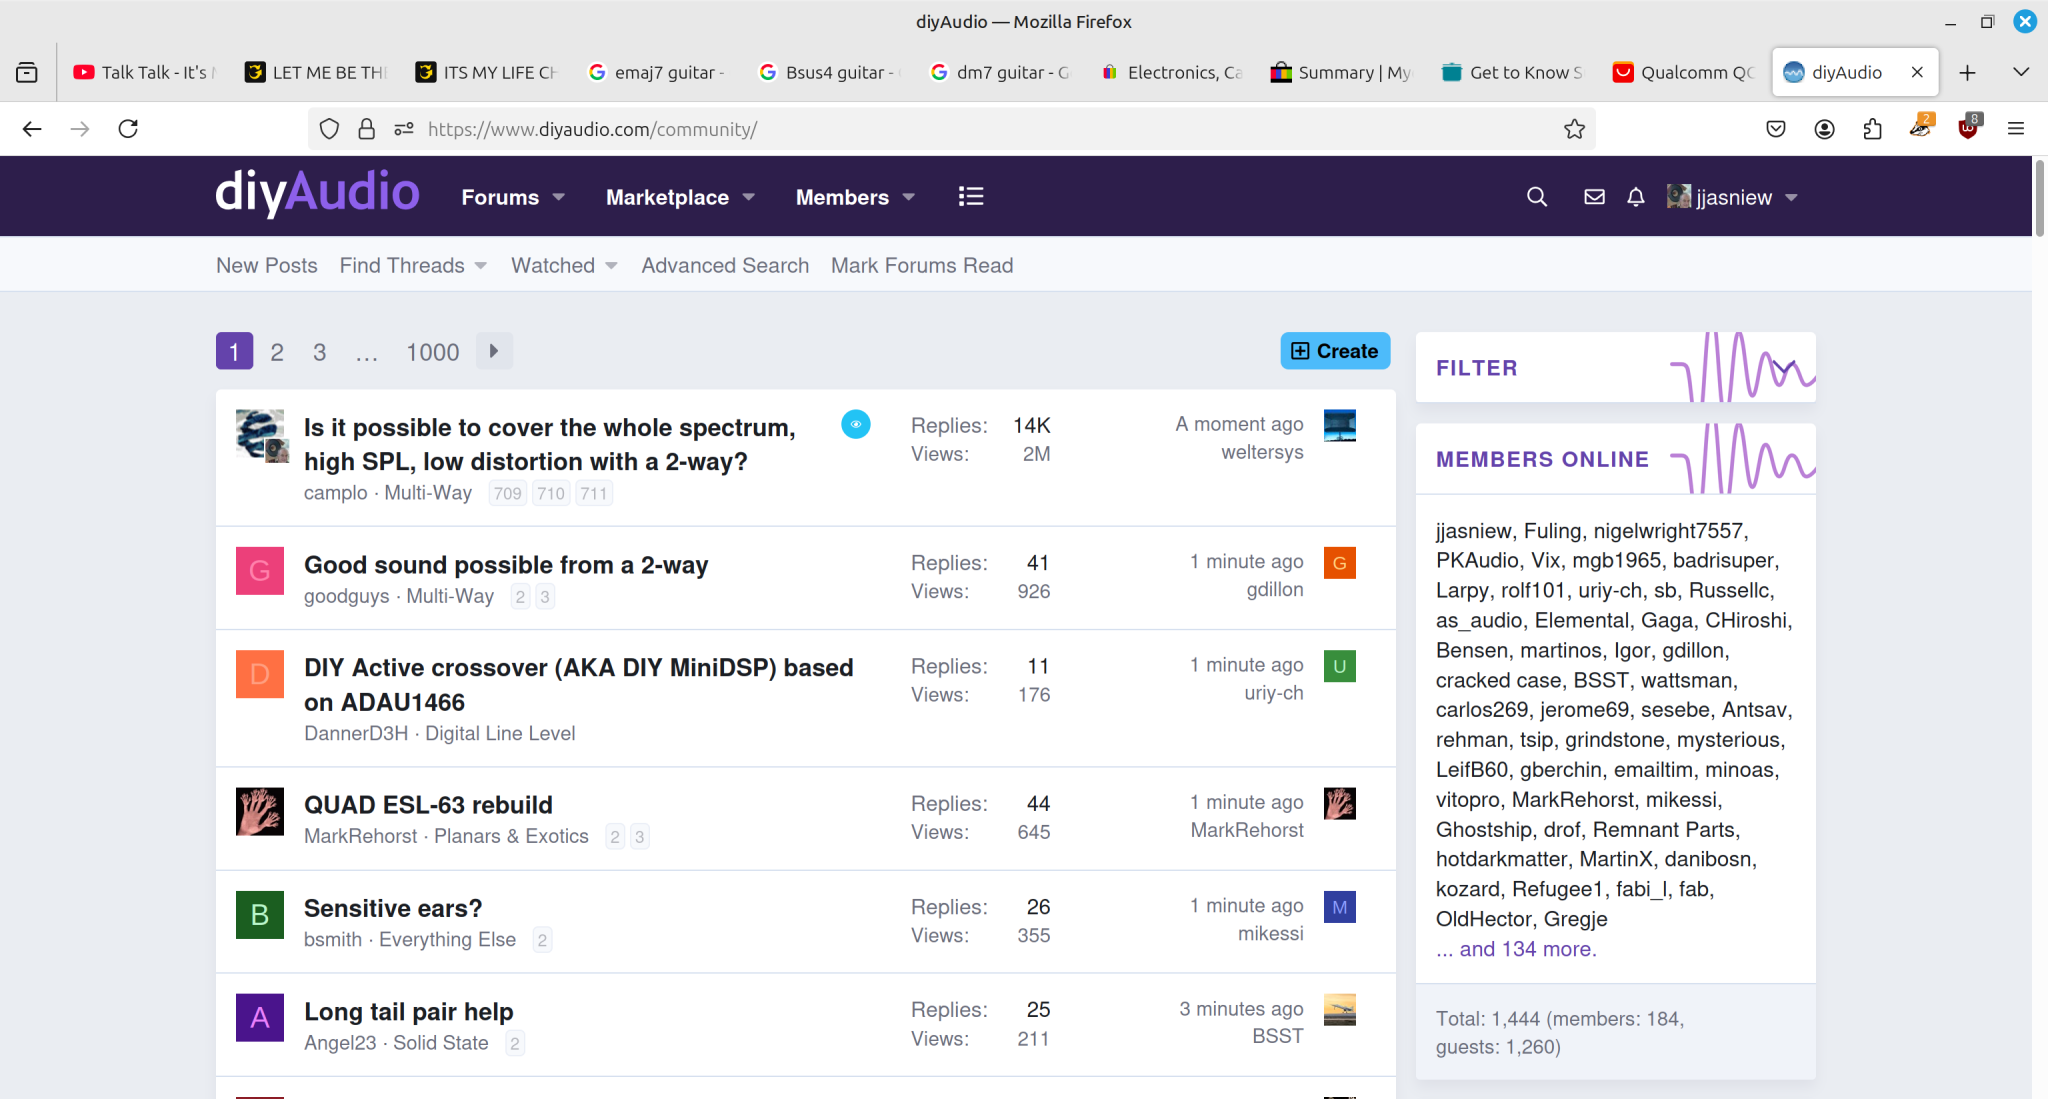The image size is (2048, 1099).
Task: Open uBlock Origin extension icon
Action: [1968, 128]
